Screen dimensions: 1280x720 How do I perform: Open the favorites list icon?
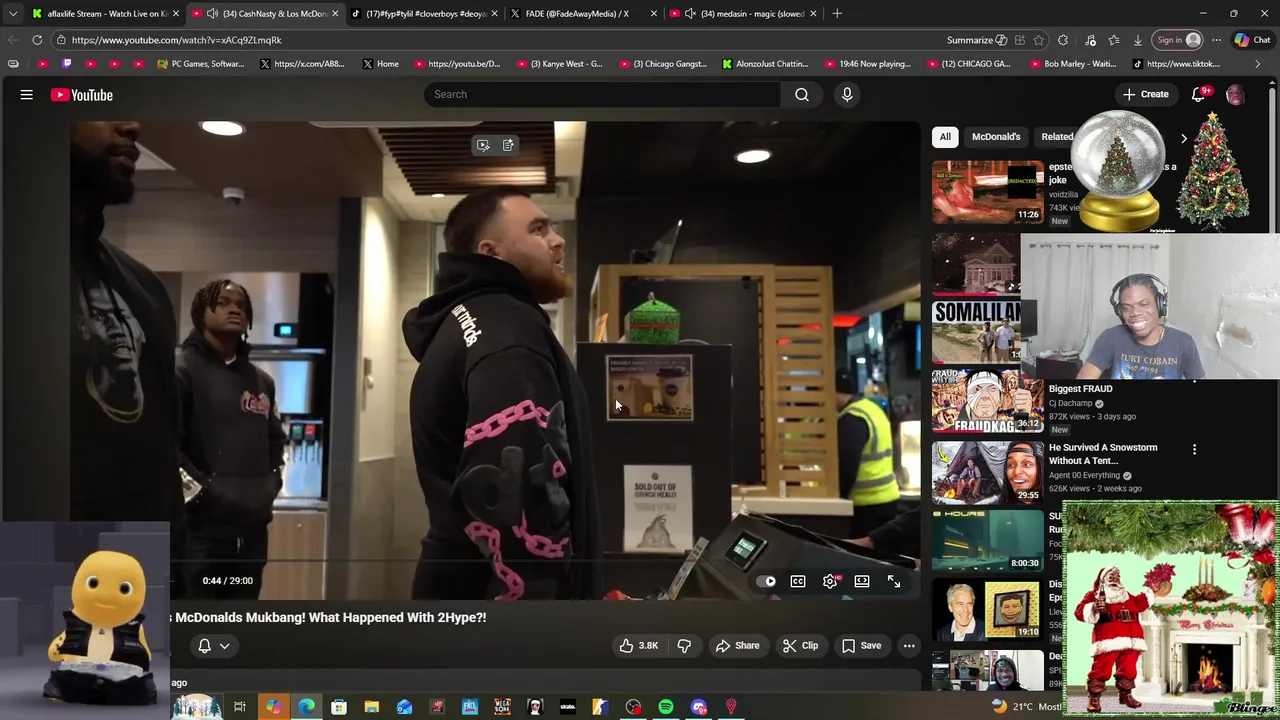pos(1114,40)
